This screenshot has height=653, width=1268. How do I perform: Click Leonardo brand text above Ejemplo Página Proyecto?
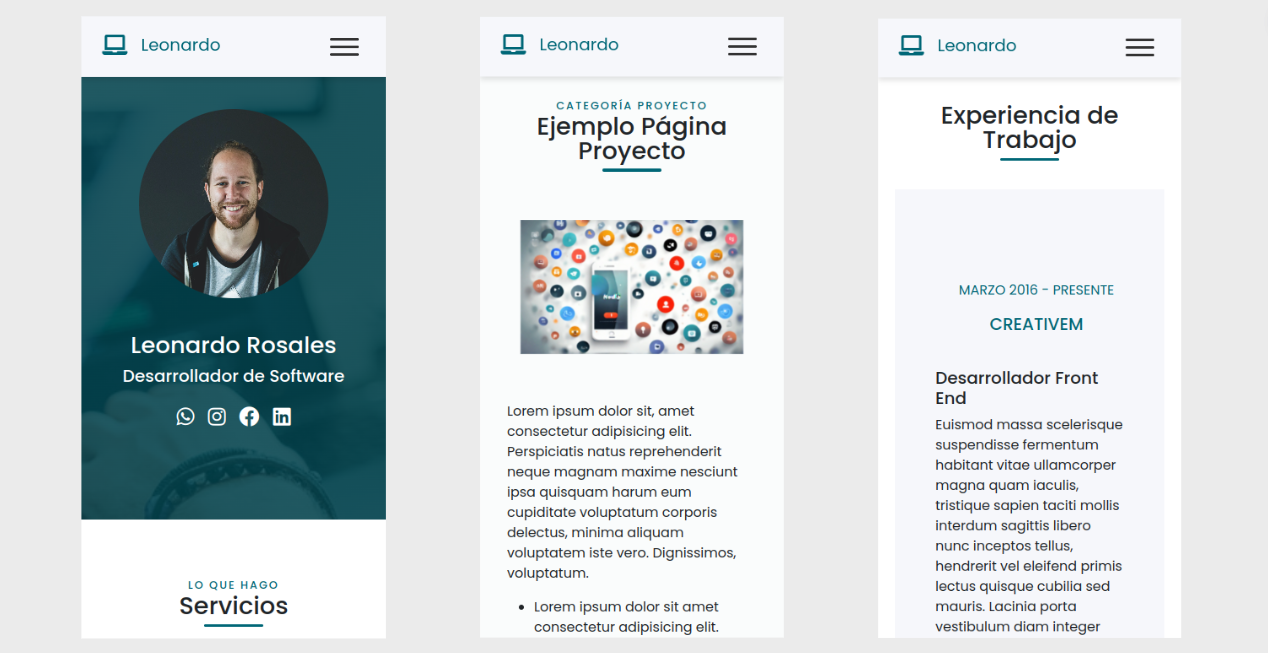[579, 45]
